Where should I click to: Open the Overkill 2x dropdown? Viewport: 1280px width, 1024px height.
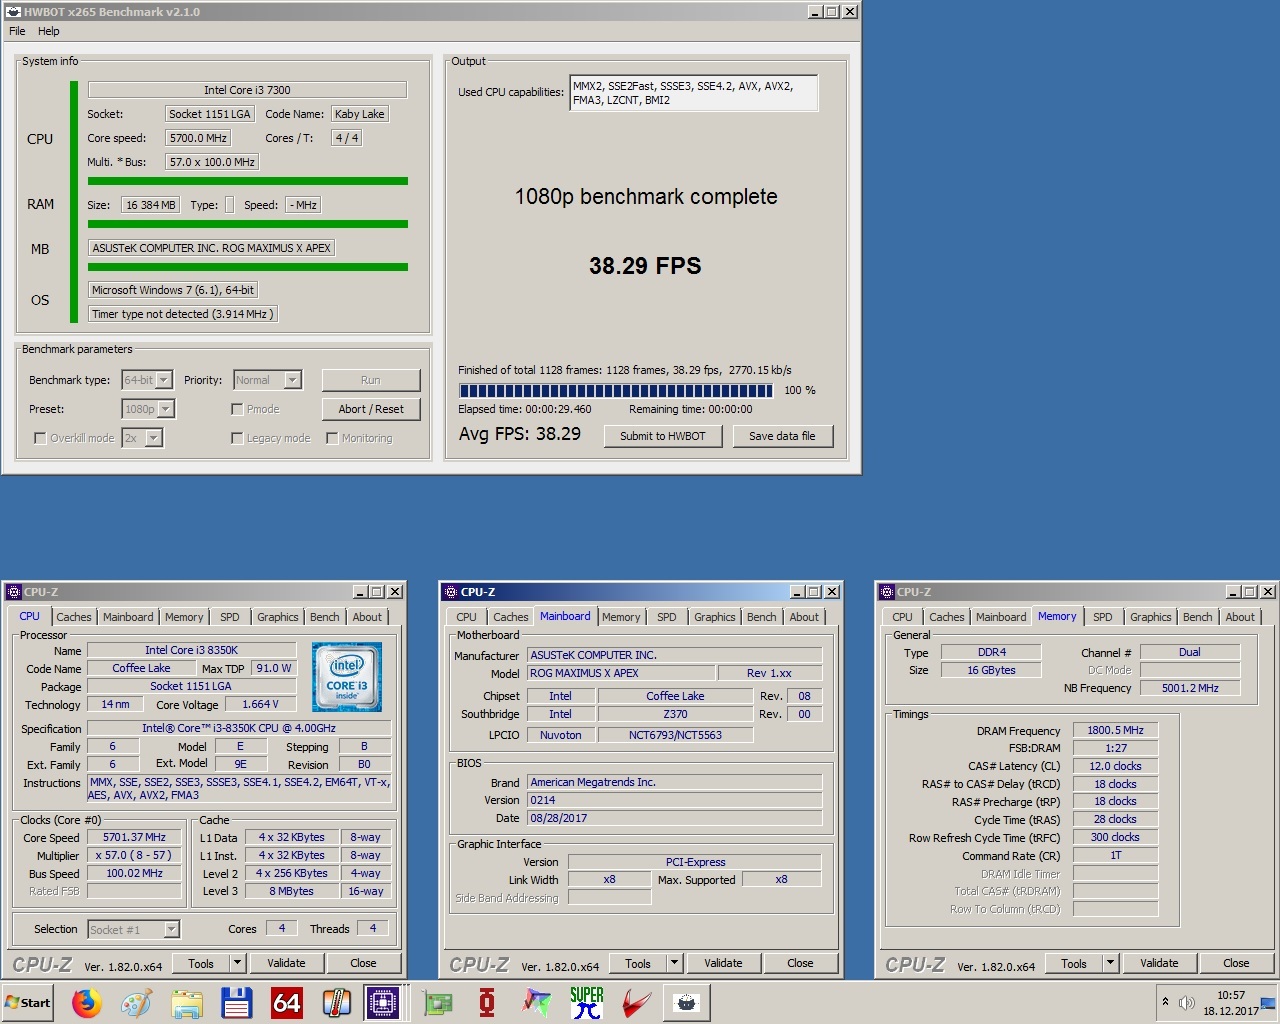pyautogui.click(x=142, y=438)
